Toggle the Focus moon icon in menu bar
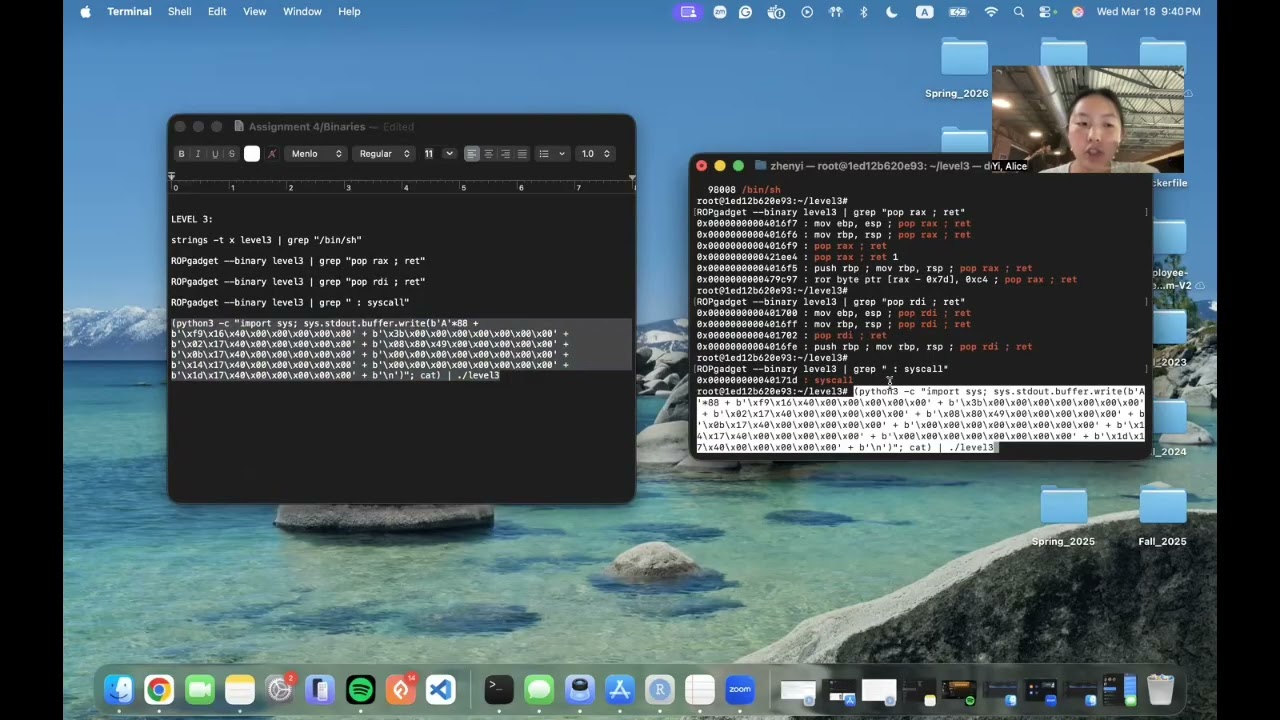The image size is (1280, 720). pos(892,12)
